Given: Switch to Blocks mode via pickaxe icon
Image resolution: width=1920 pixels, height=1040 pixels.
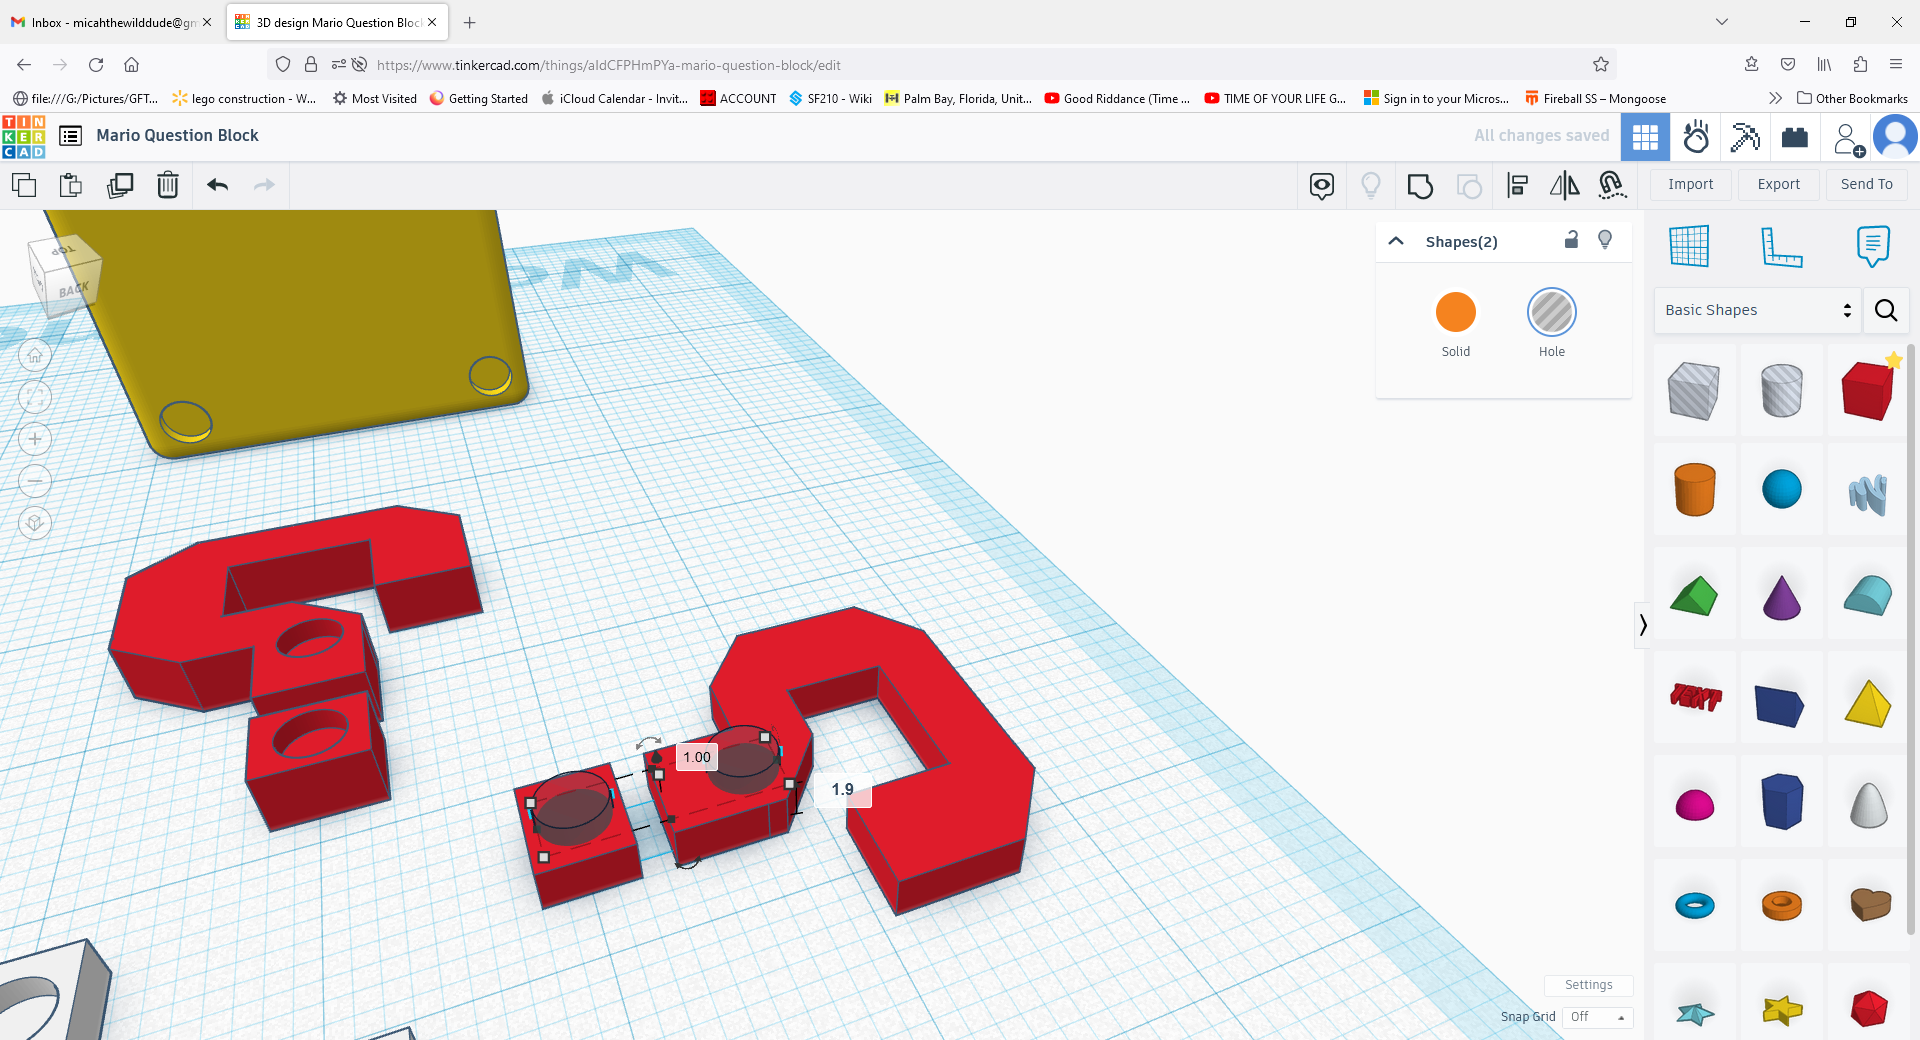Looking at the screenshot, I should click(x=1745, y=137).
